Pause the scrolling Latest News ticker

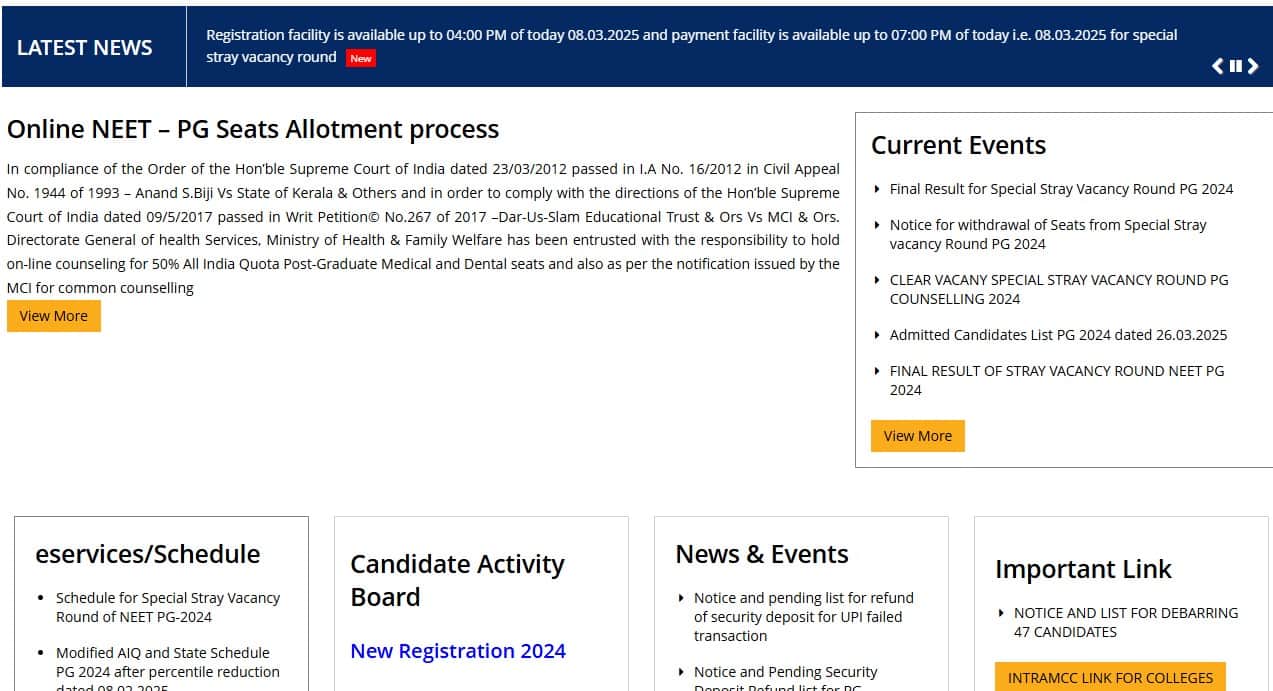(1235, 65)
